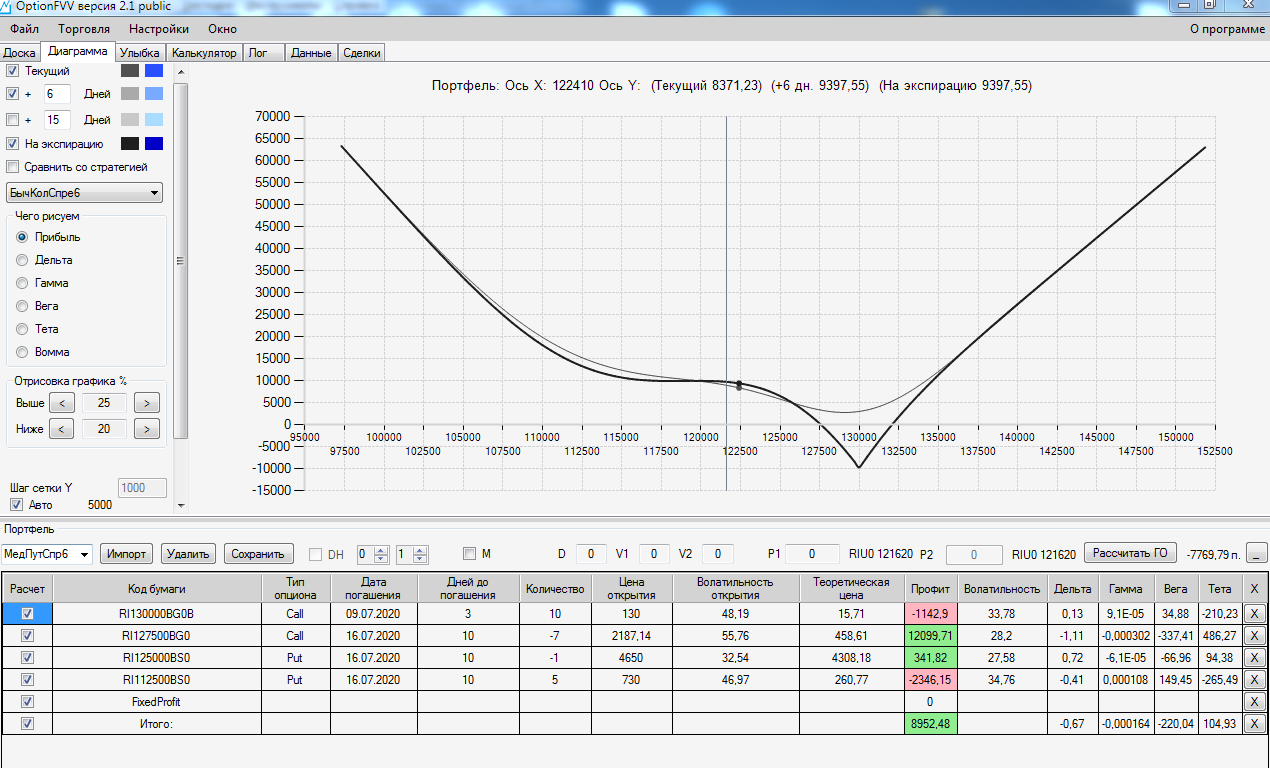
Task: Enable the M checkbox in portfolio toolbar
Action: (470, 554)
